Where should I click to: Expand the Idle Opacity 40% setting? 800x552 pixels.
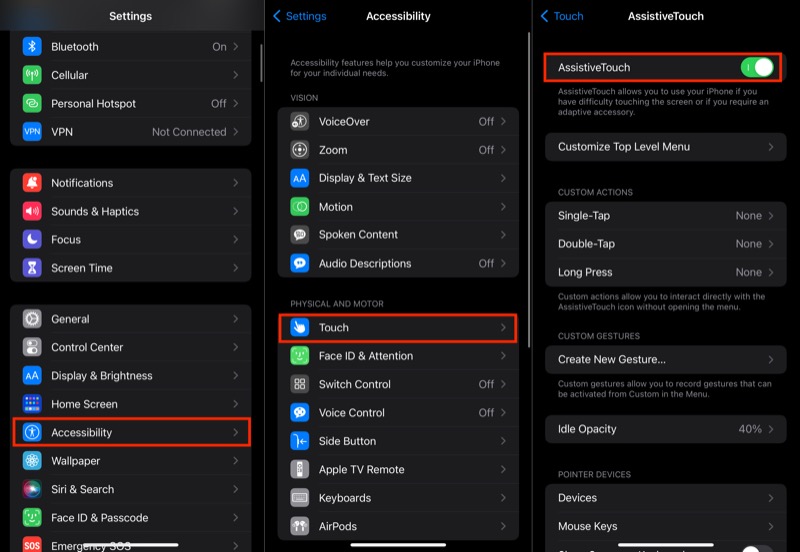(665, 429)
